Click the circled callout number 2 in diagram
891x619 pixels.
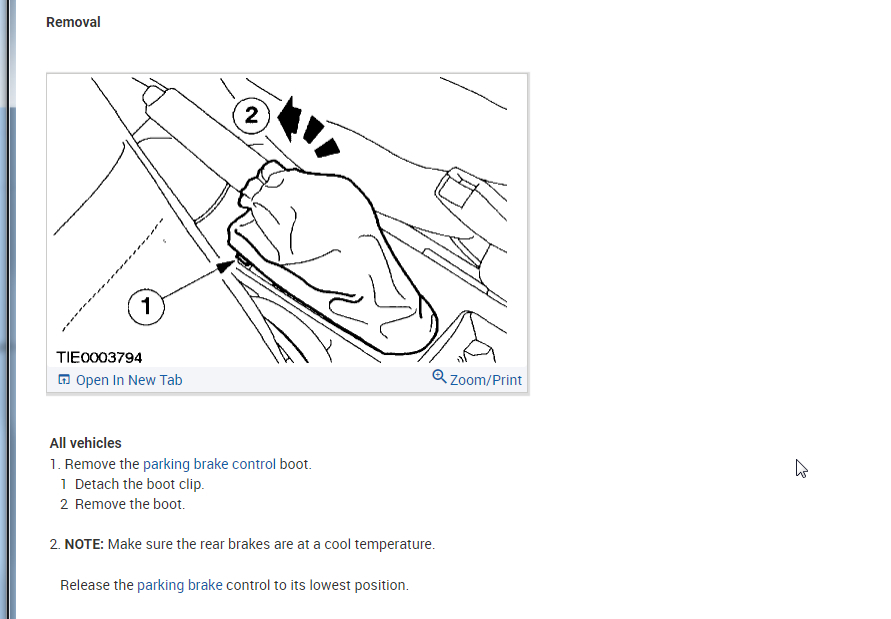tap(251, 115)
